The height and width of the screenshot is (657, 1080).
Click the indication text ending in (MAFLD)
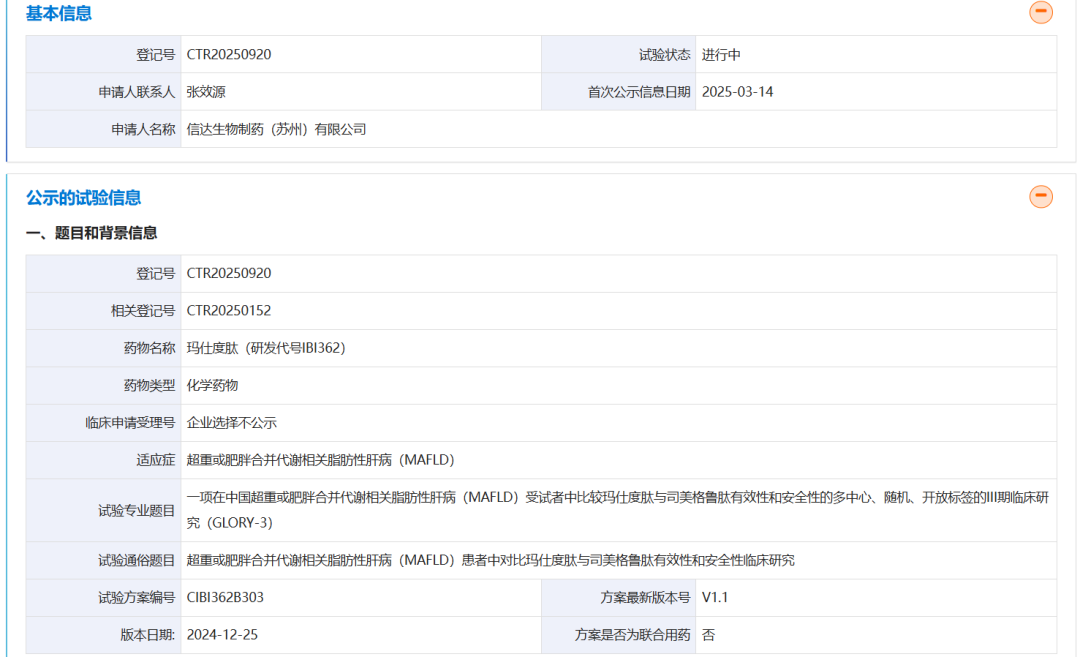coord(320,459)
